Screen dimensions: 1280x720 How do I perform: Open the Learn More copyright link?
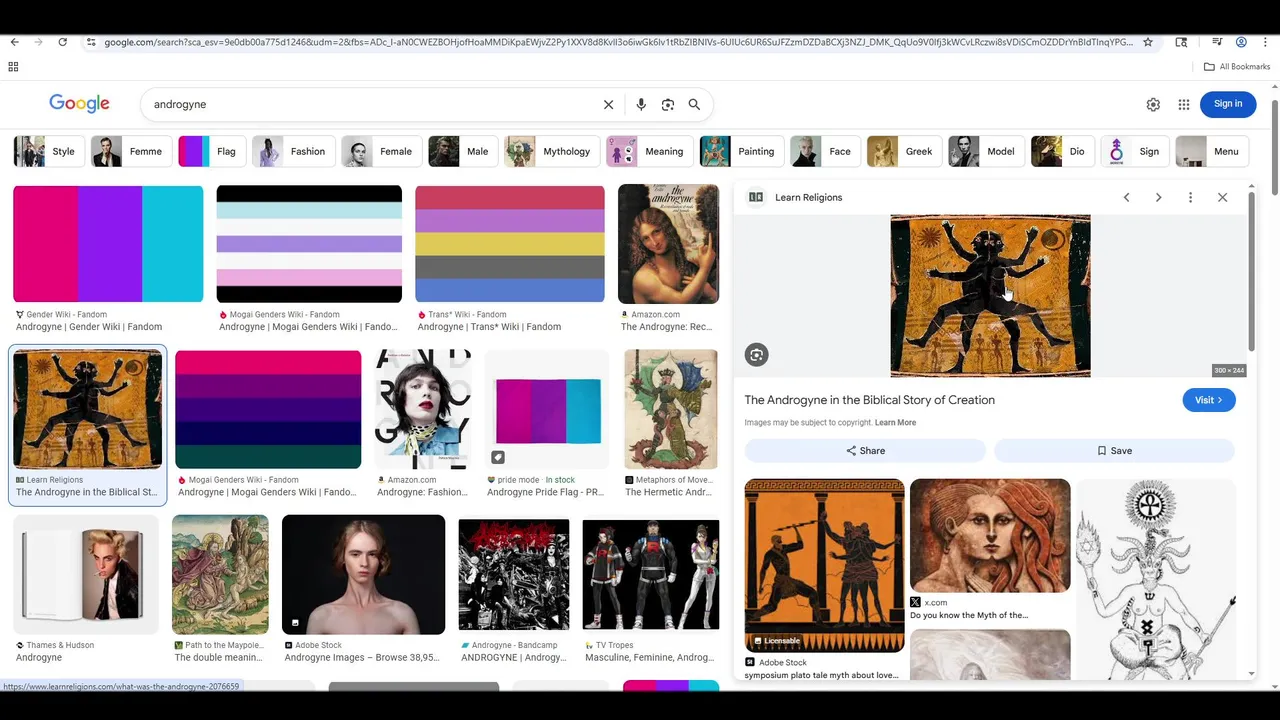click(895, 423)
